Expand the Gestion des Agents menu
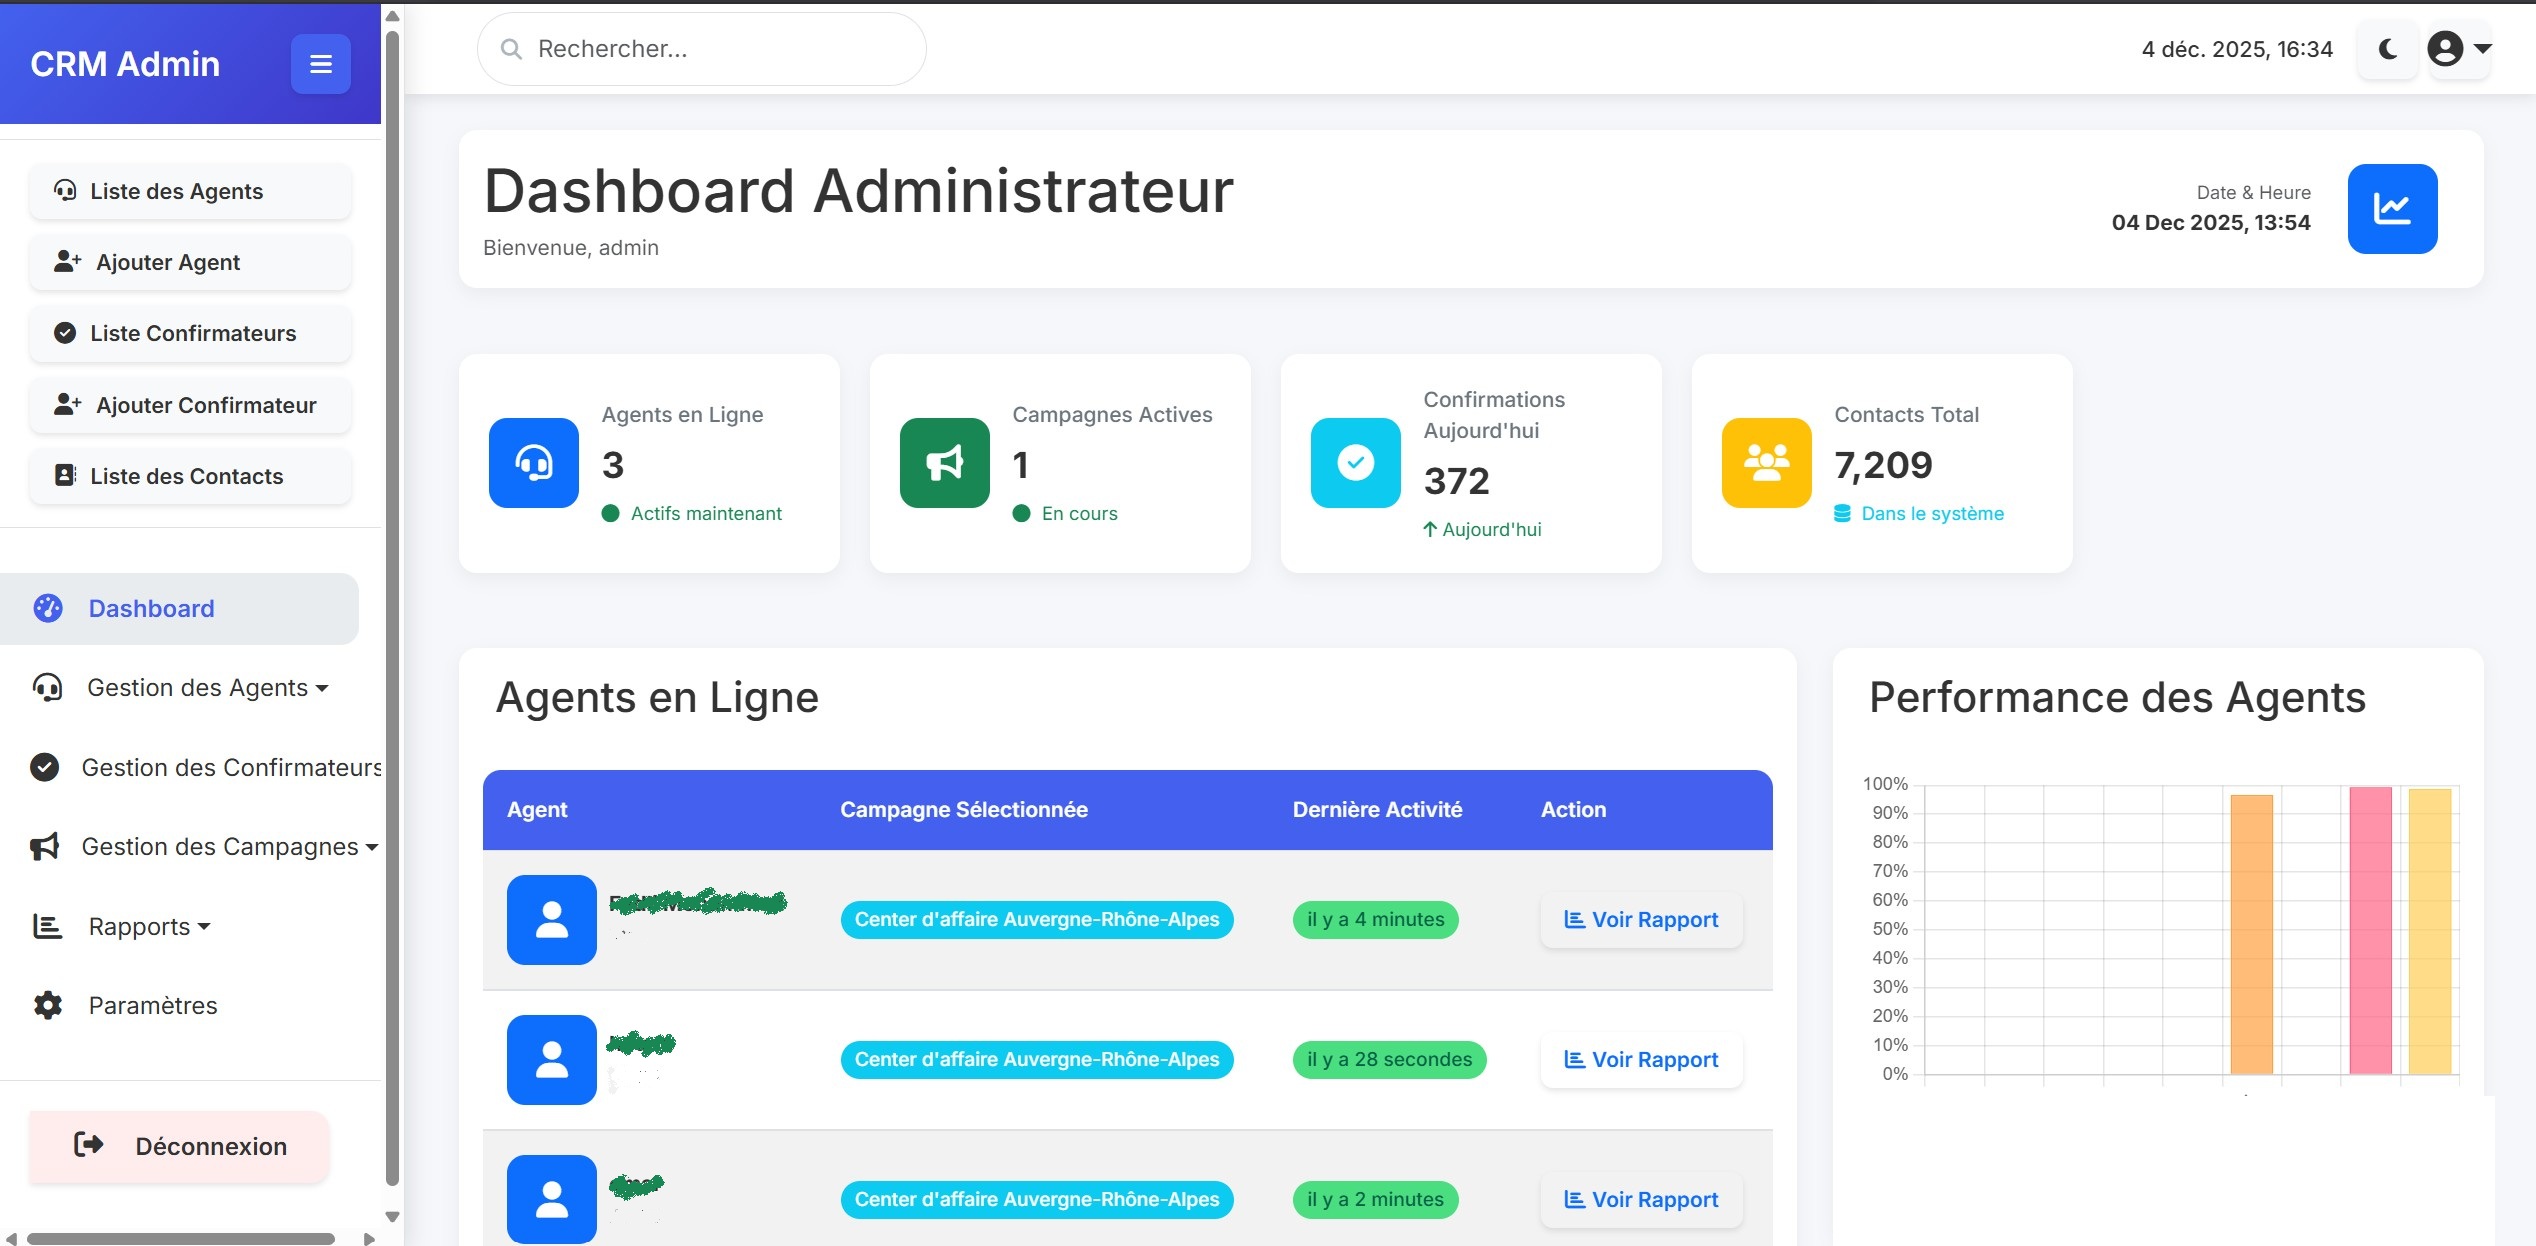2536x1246 pixels. point(196,688)
